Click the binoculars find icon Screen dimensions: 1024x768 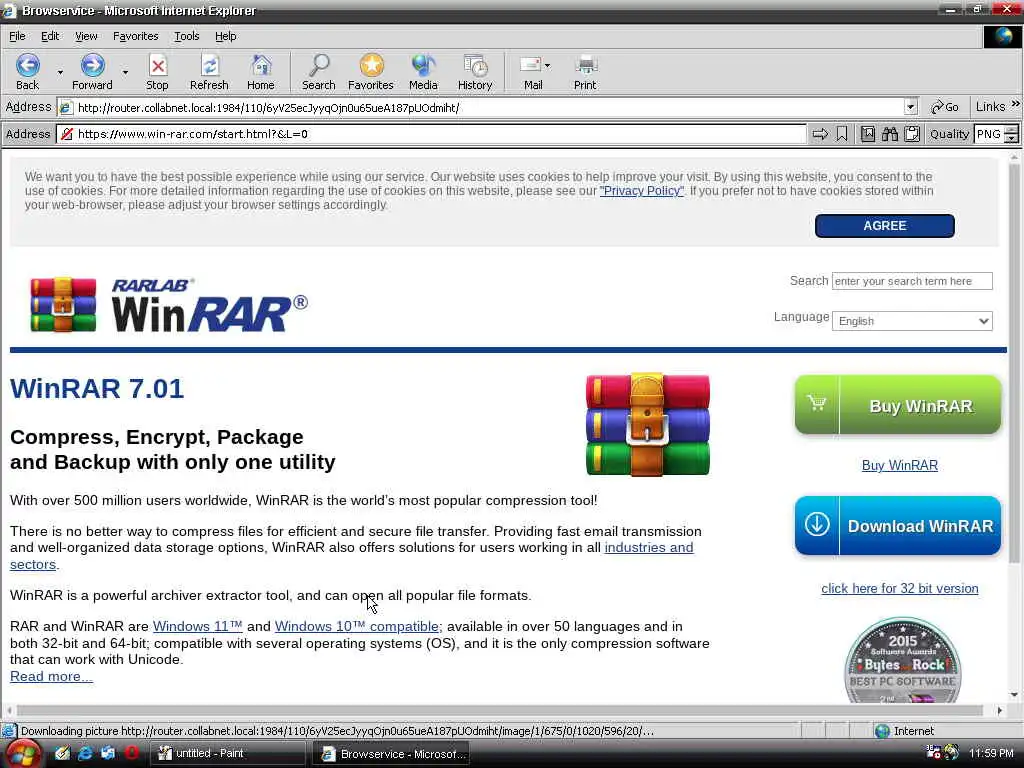click(x=890, y=134)
